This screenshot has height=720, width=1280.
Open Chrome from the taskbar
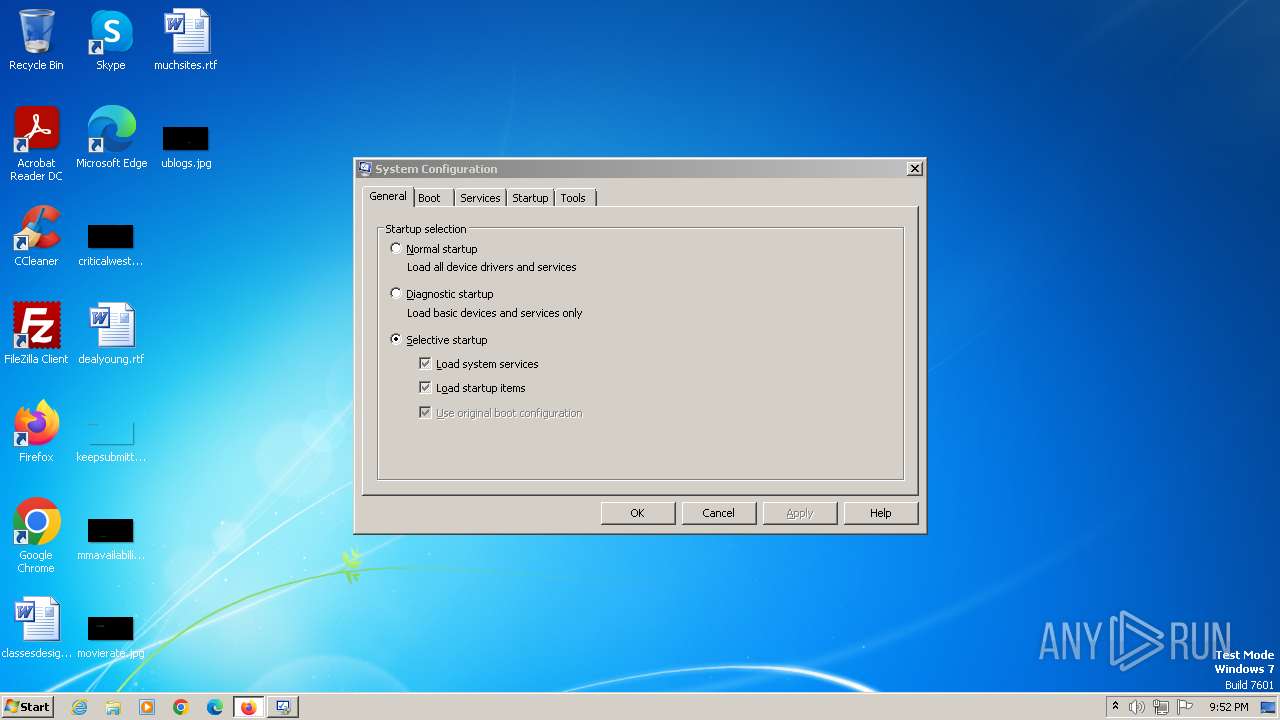click(x=181, y=707)
